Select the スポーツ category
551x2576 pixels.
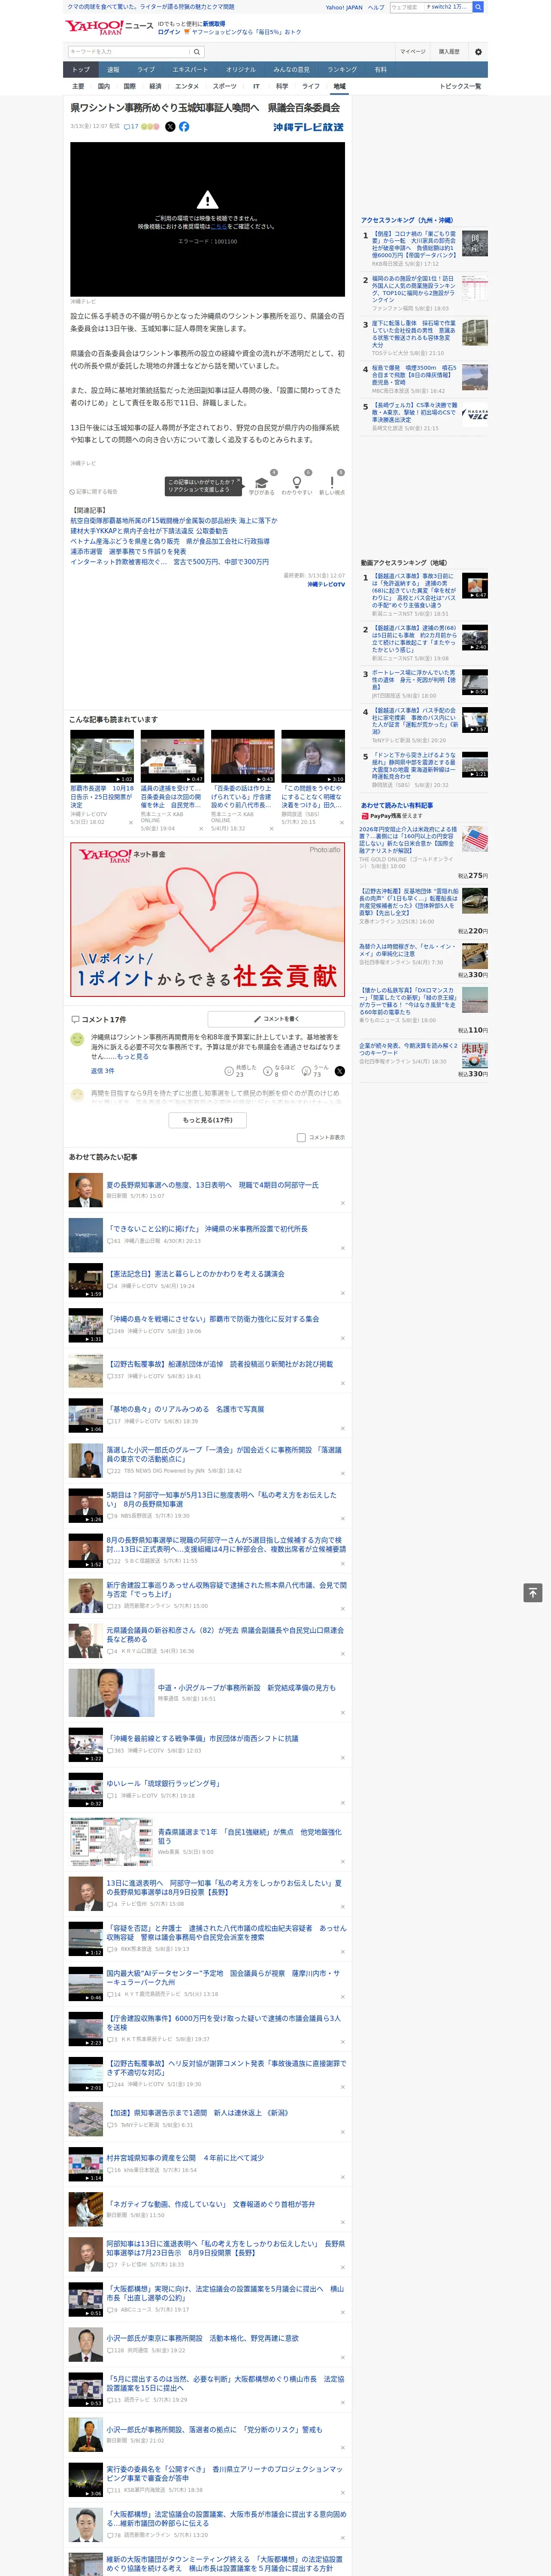pyautogui.click(x=225, y=86)
